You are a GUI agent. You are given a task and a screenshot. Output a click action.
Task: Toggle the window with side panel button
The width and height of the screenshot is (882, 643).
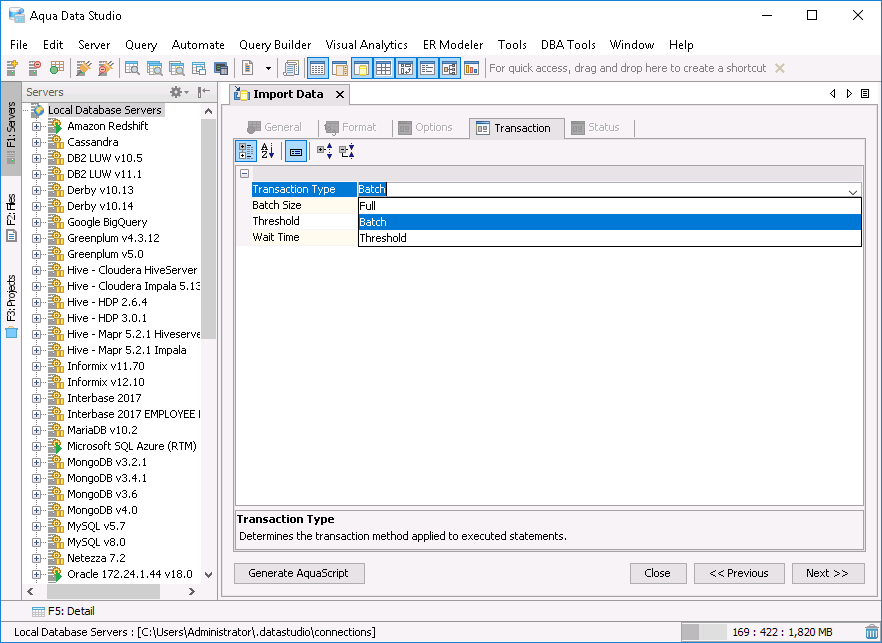[340, 68]
